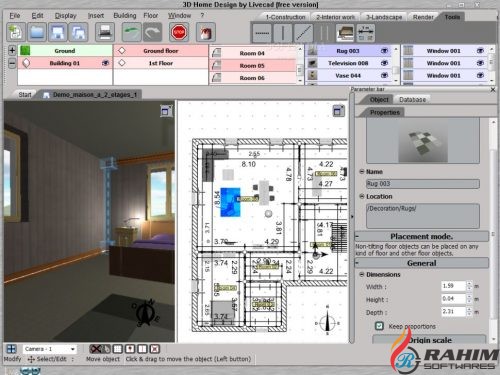Click the save-all double floppy icon
The height and width of the screenshot is (375, 500).
(x=78, y=32)
